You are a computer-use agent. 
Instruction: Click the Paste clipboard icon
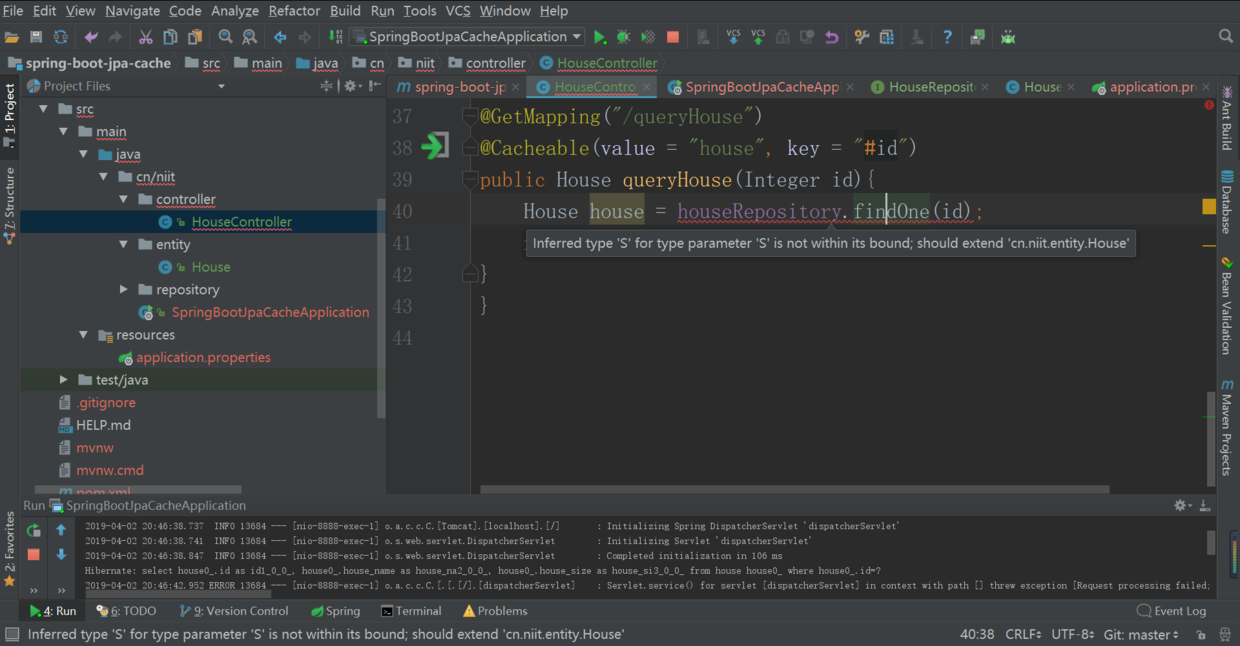[195, 37]
